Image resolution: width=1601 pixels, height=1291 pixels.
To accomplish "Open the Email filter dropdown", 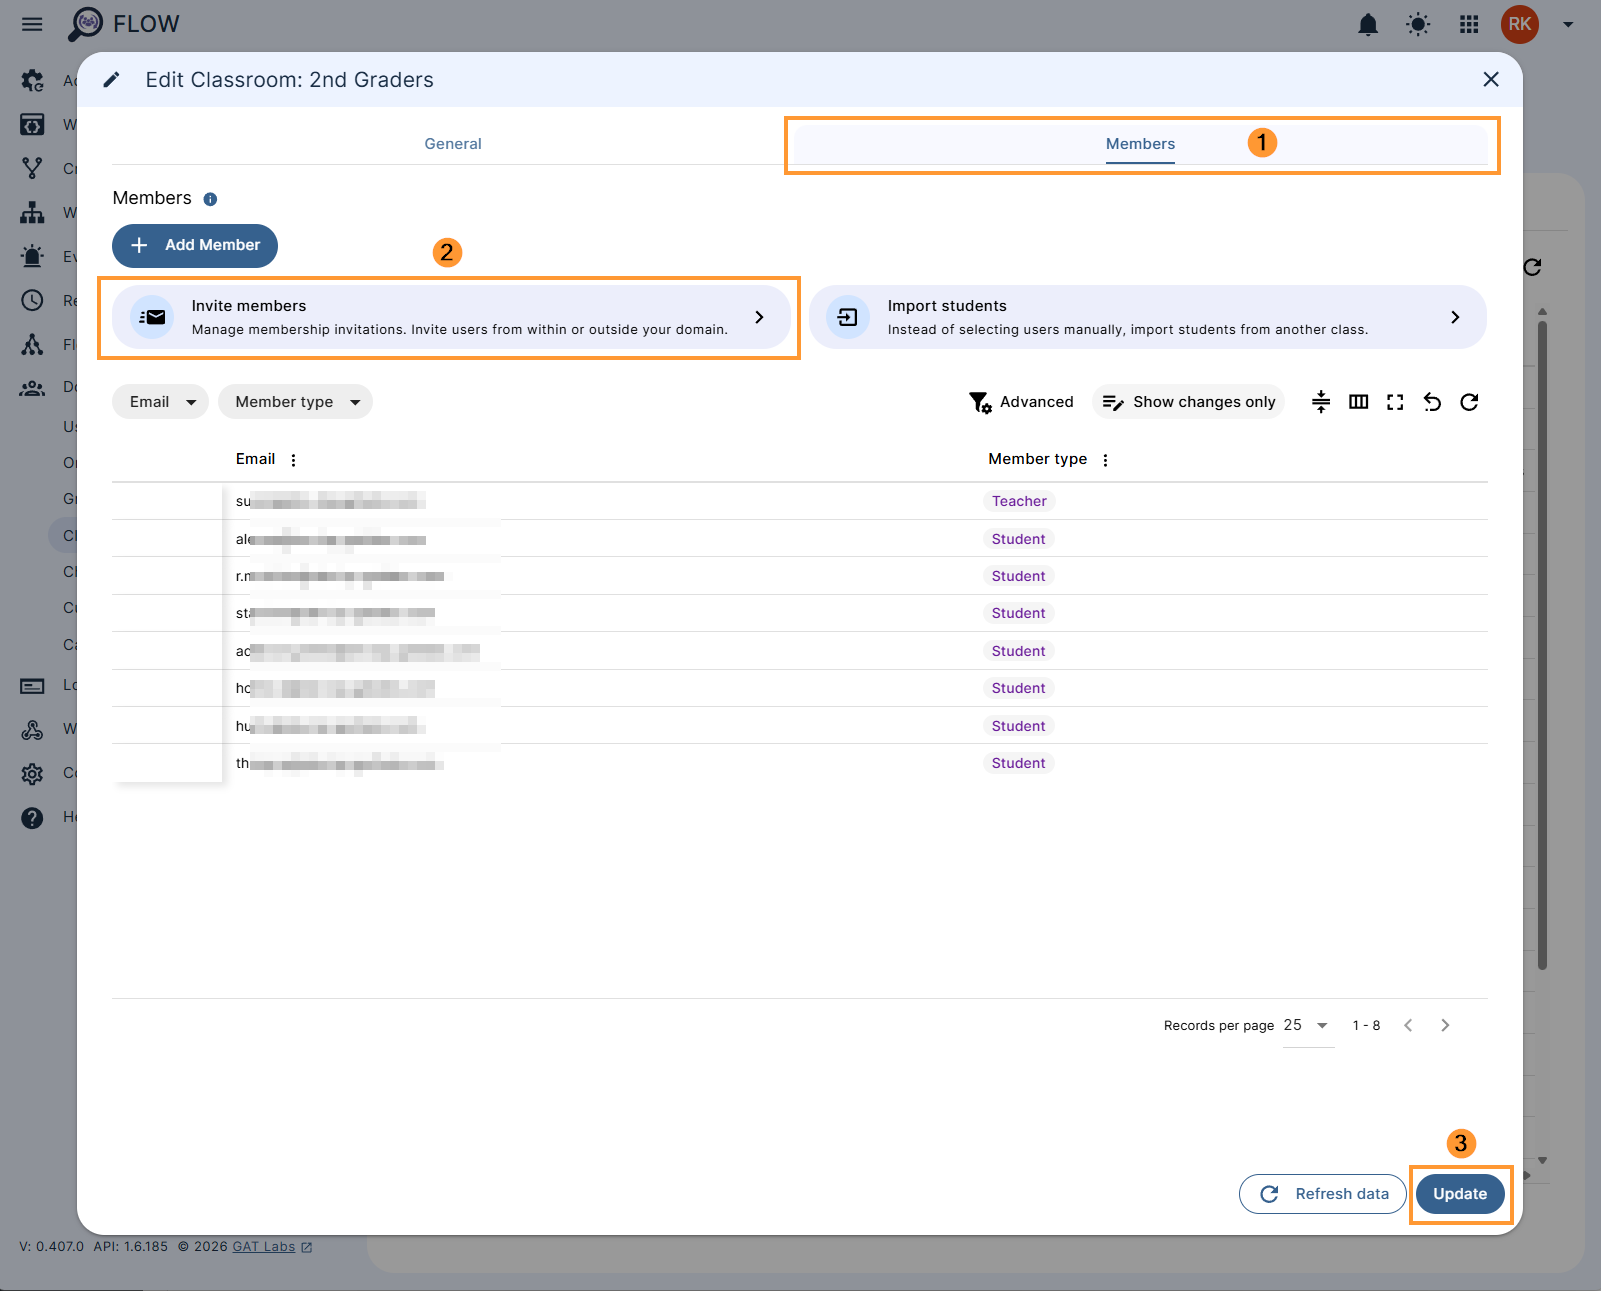I will click(x=161, y=402).
